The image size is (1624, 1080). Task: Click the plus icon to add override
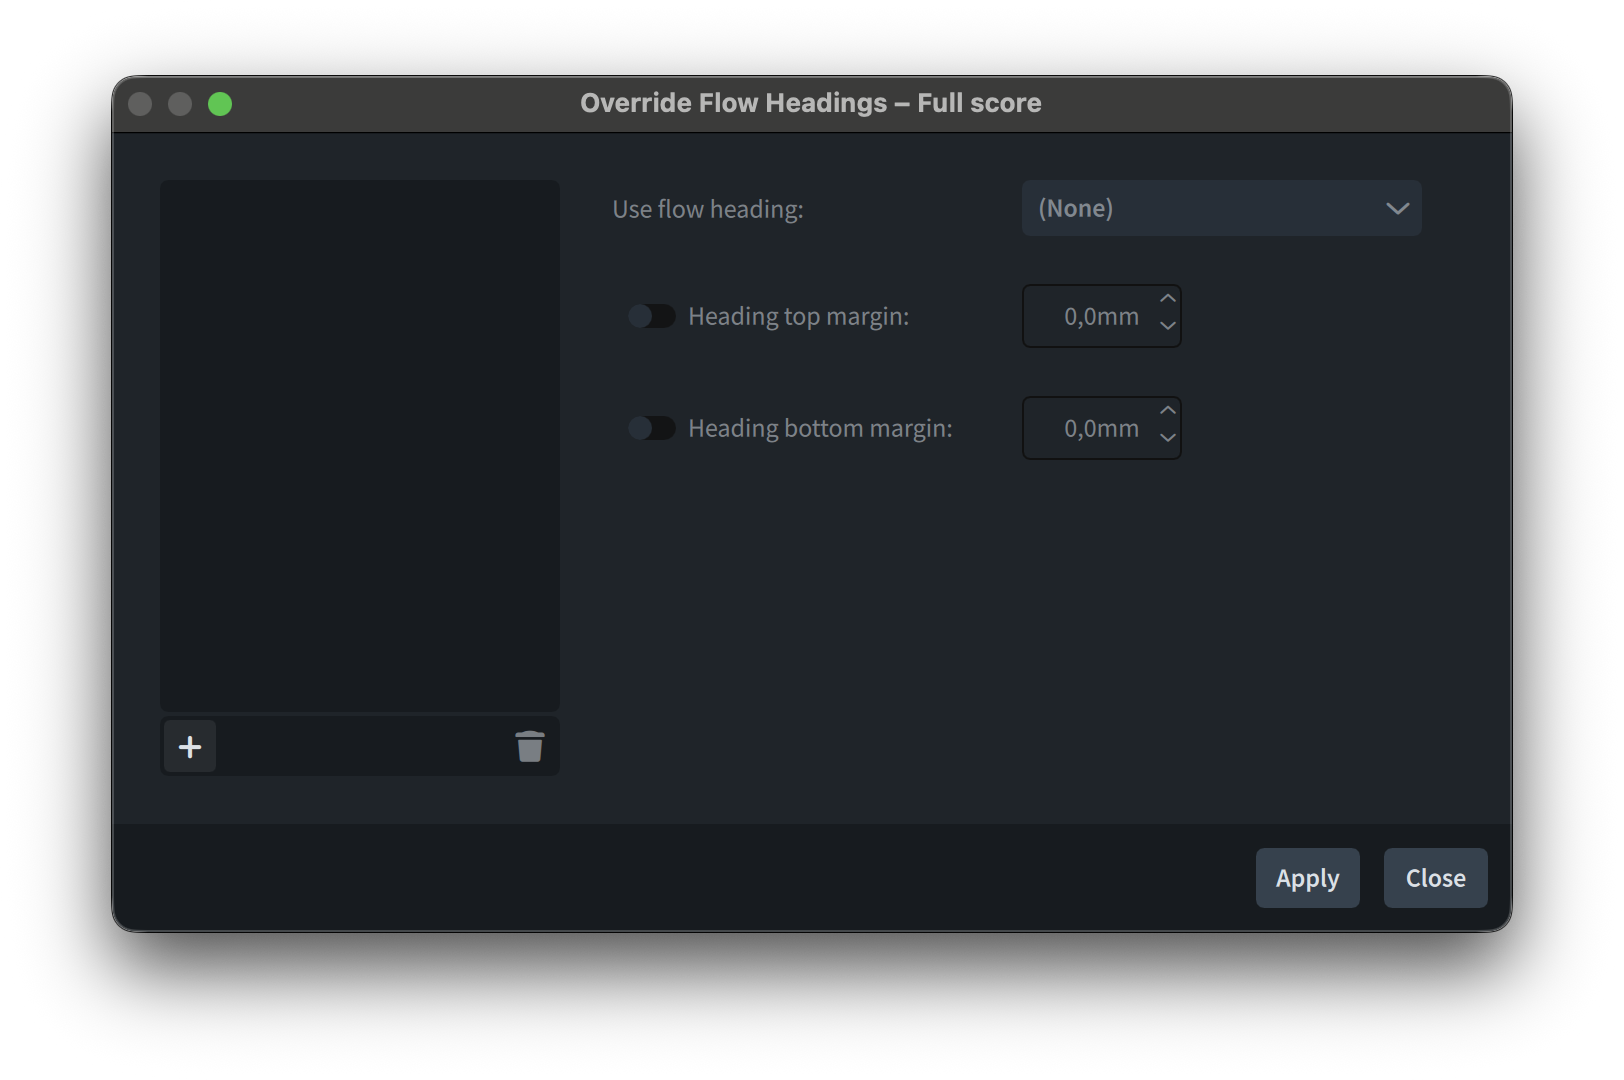pyautogui.click(x=190, y=747)
